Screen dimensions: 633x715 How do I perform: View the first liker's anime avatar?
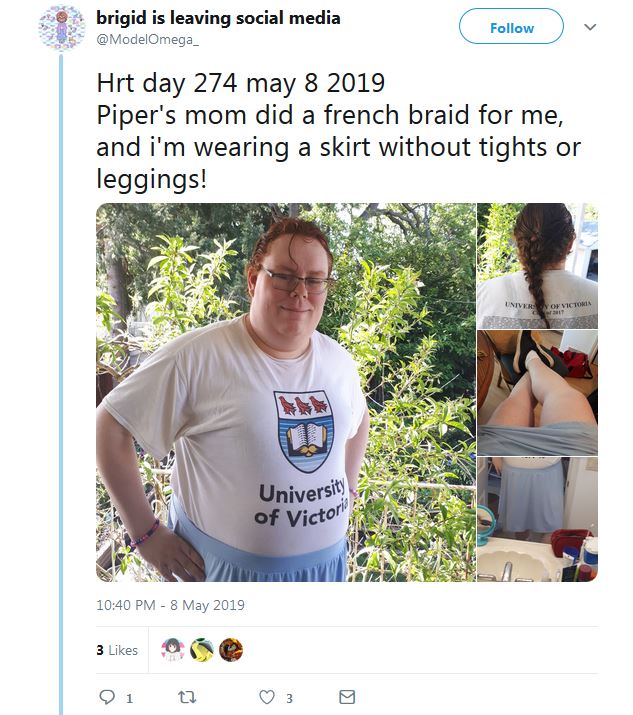[x=173, y=650]
